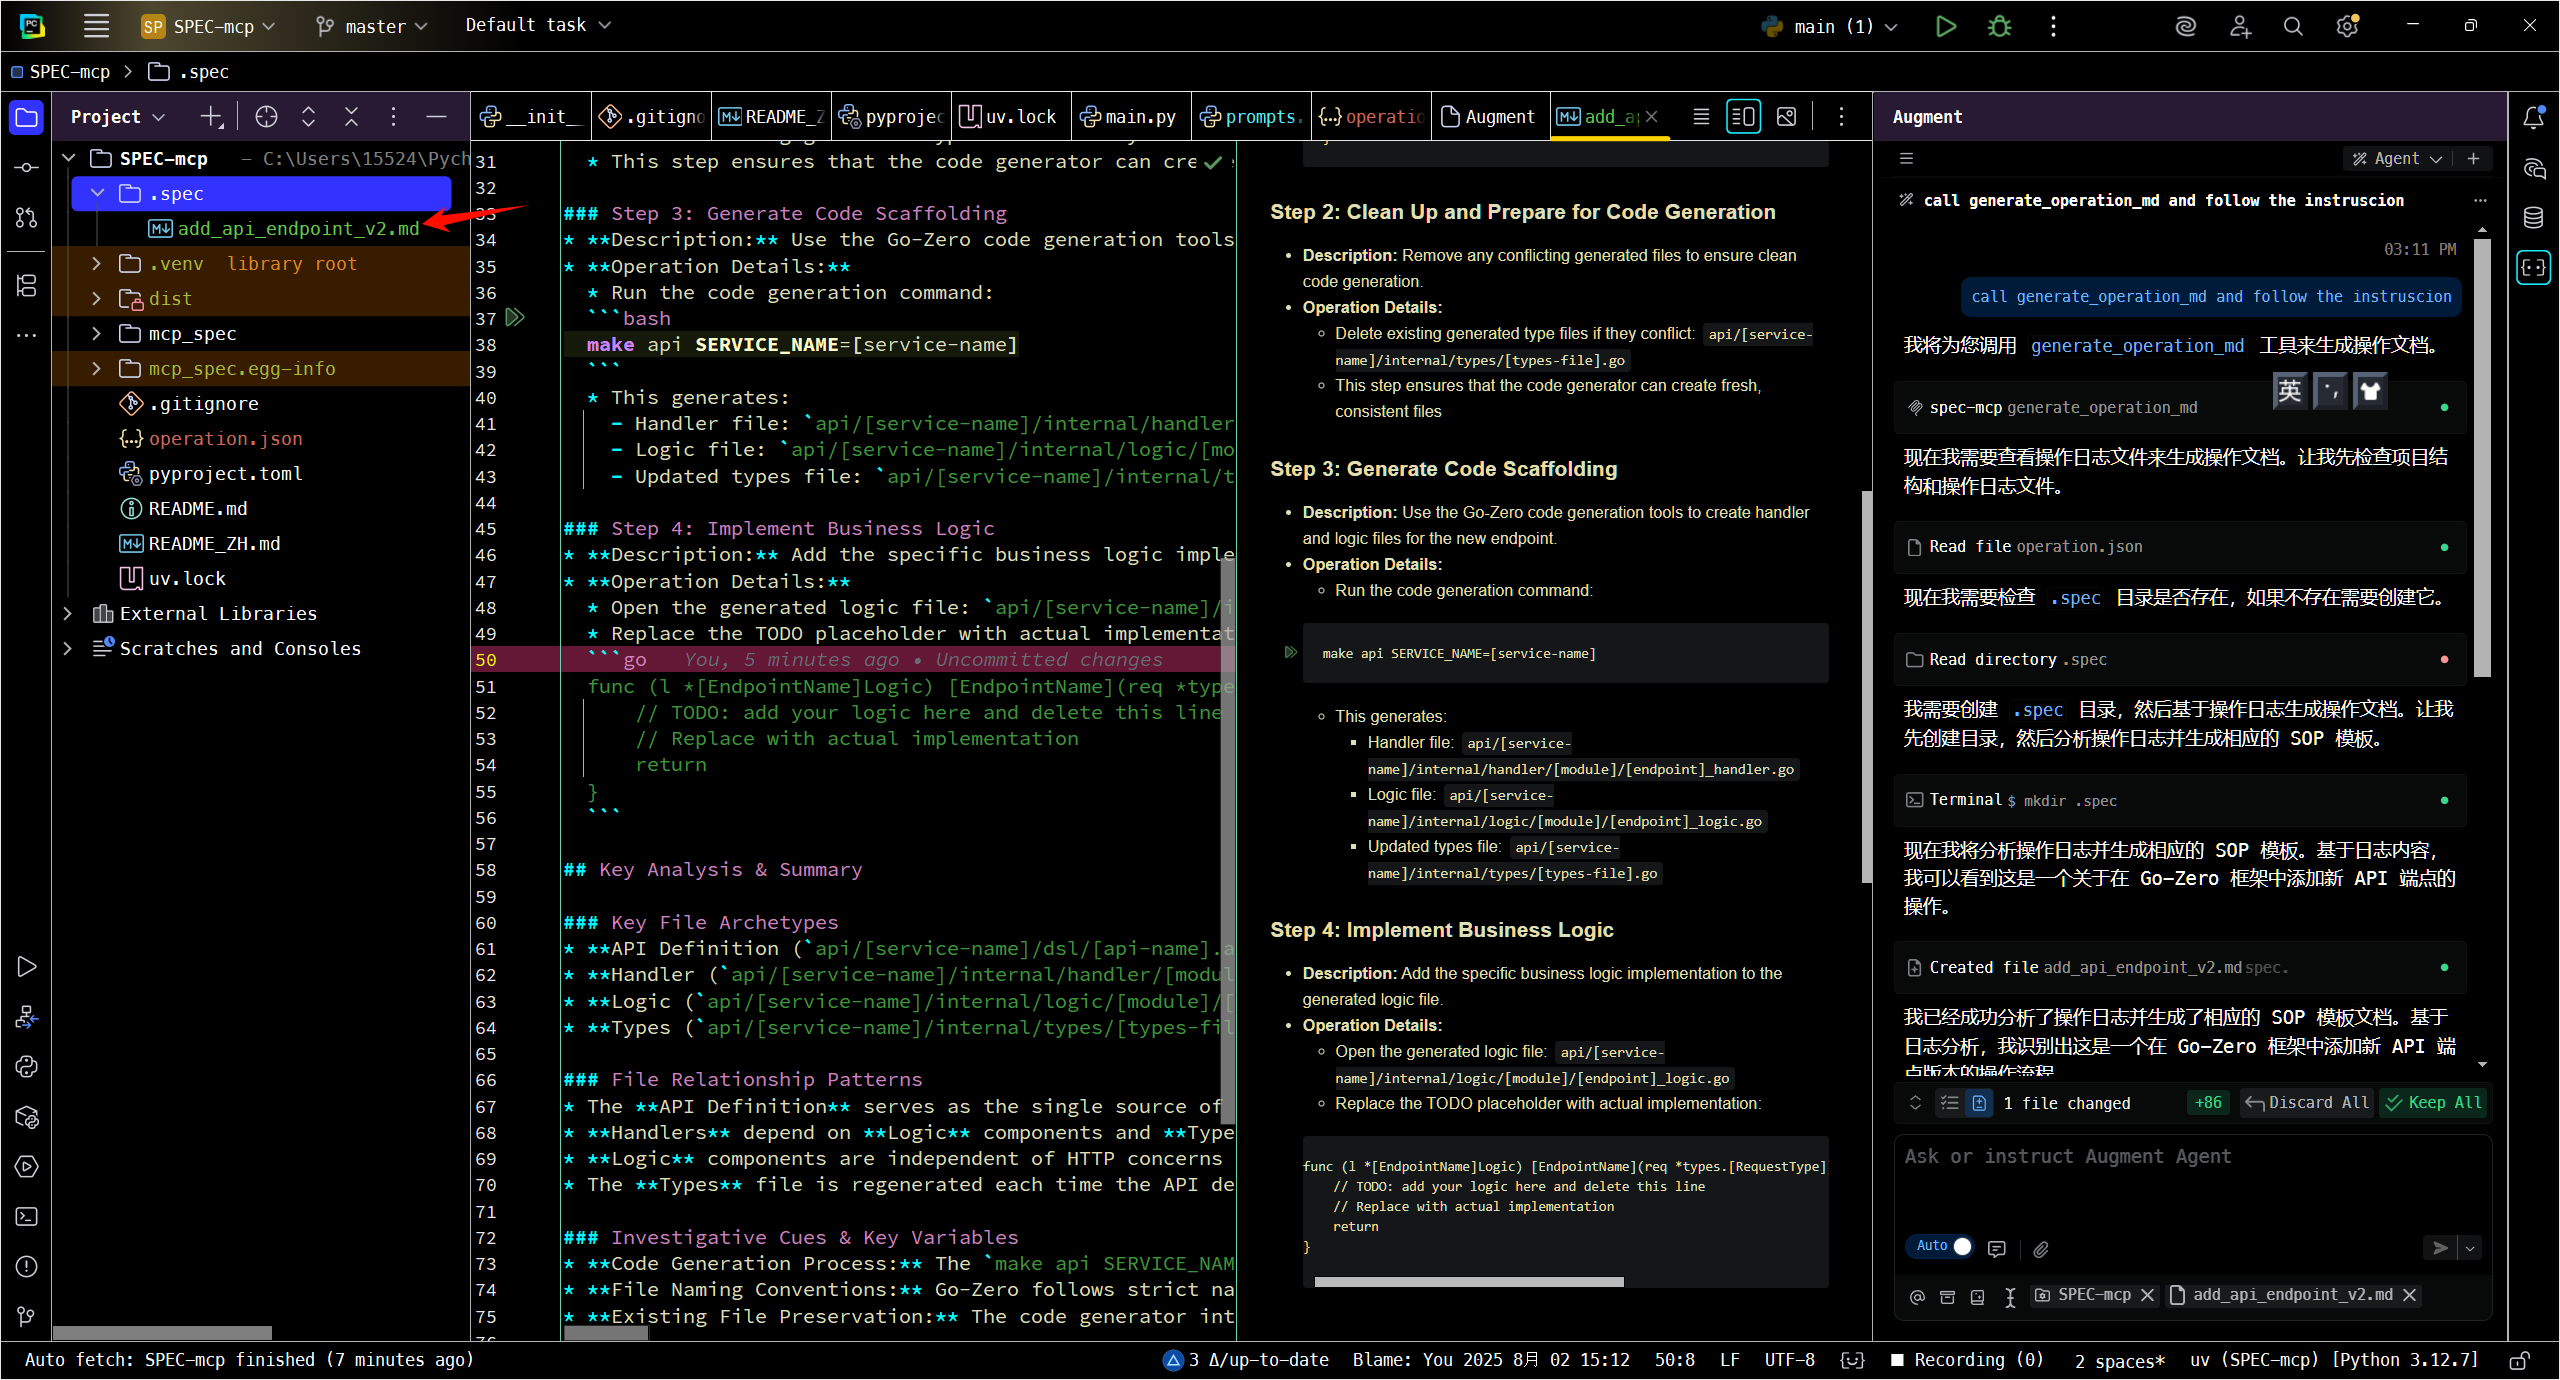Screen dimensions: 2560x1380
Task: Open the Python Packages tool window
Action: tap(27, 1117)
